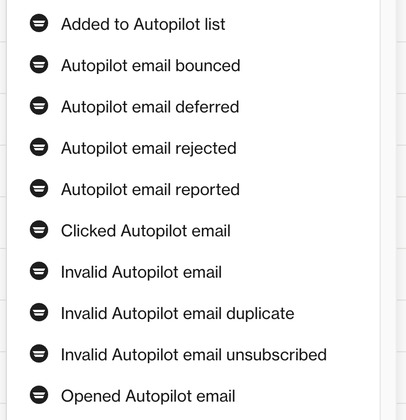Click the icon beside Invalid Autopilot email unsubscribed
406x420 pixels.
pos(39,354)
